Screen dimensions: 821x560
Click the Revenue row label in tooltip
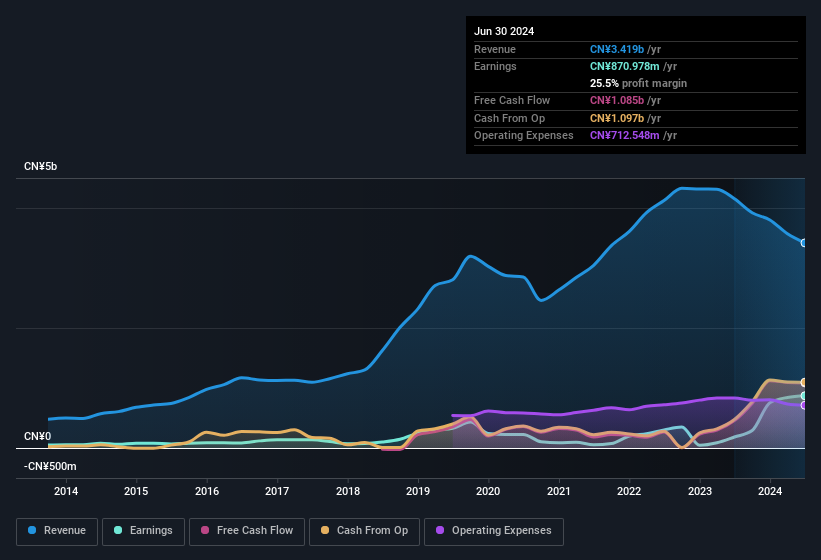[495, 49]
